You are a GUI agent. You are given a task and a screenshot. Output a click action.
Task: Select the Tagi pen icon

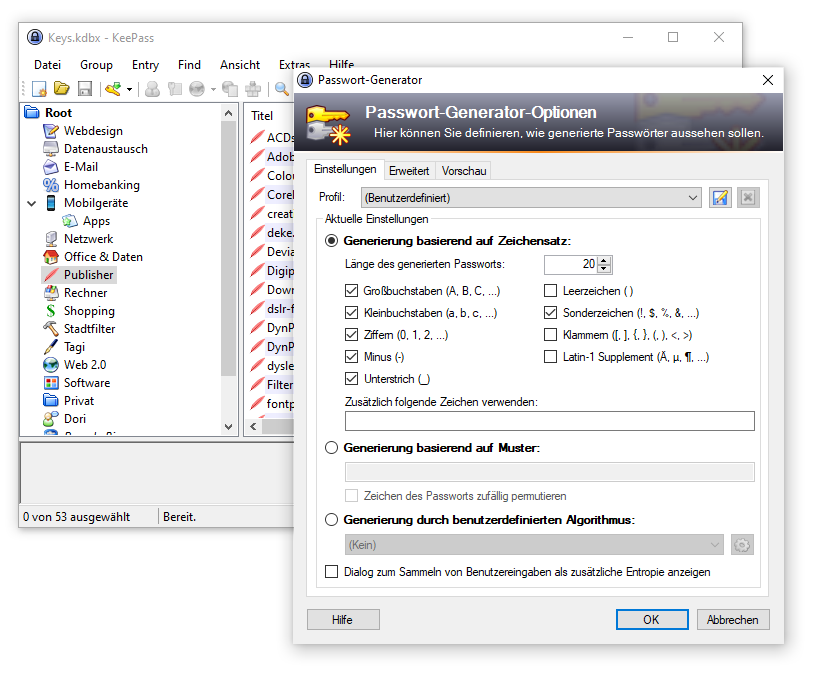pos(51,347)
